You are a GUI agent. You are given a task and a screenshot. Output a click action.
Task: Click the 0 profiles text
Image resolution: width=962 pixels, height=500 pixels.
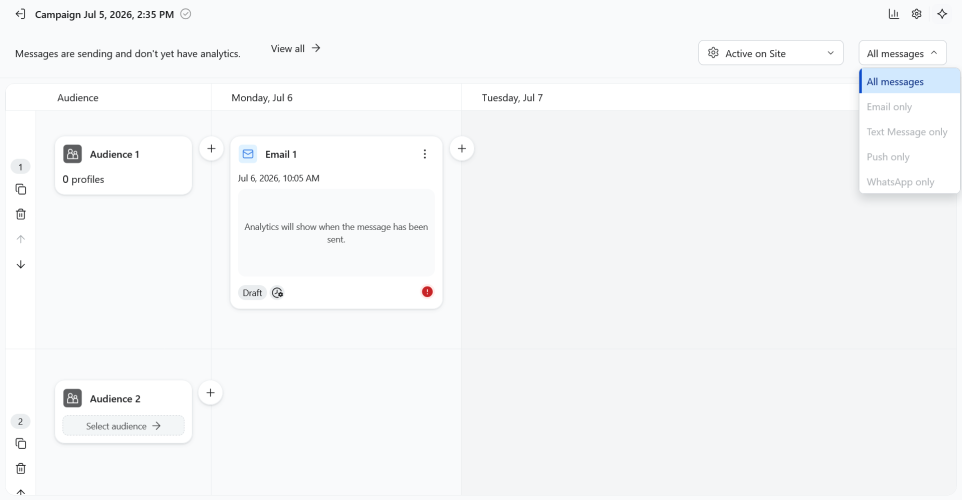point(83,179)
